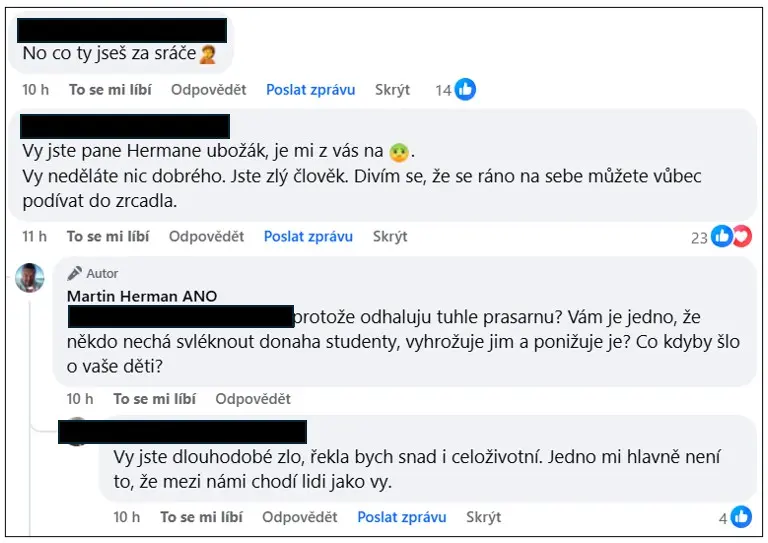This screenshot has height=543, width=768.
Task: Send message to first commenter via Poslat zprávu
Action: point(311,90)
